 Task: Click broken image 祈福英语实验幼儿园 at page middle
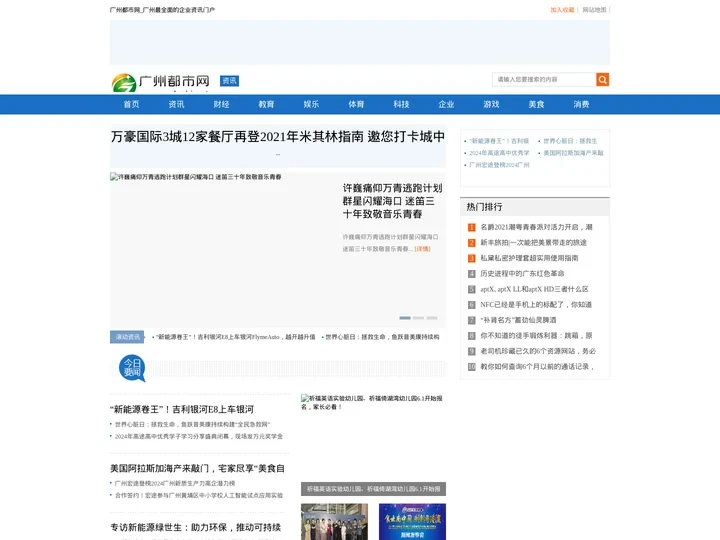click(373, 438)
